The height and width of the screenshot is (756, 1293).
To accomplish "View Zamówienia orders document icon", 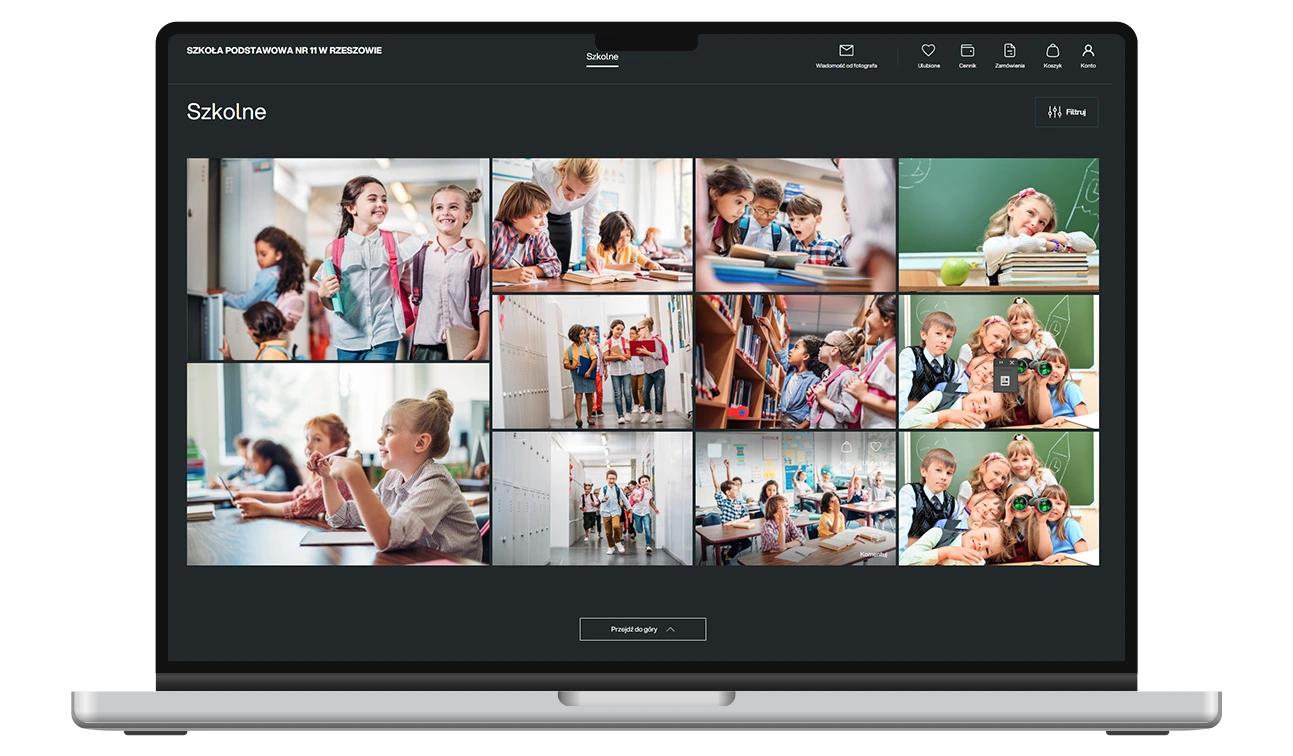I will tap(1009, 51).
